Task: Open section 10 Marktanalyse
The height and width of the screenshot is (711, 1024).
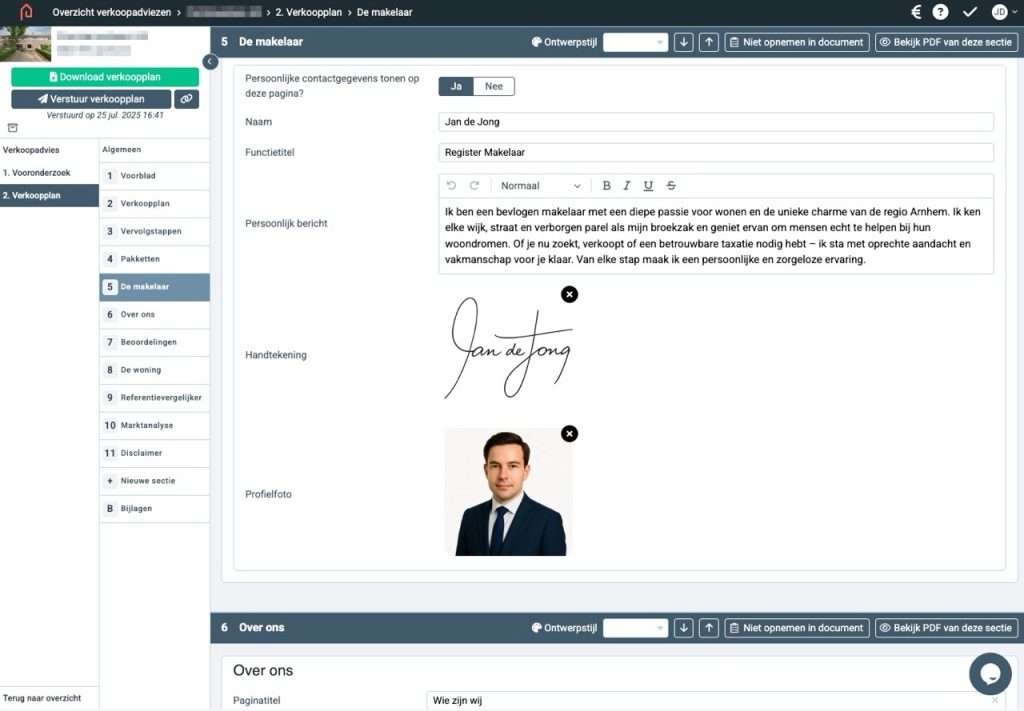Action: 155,426
